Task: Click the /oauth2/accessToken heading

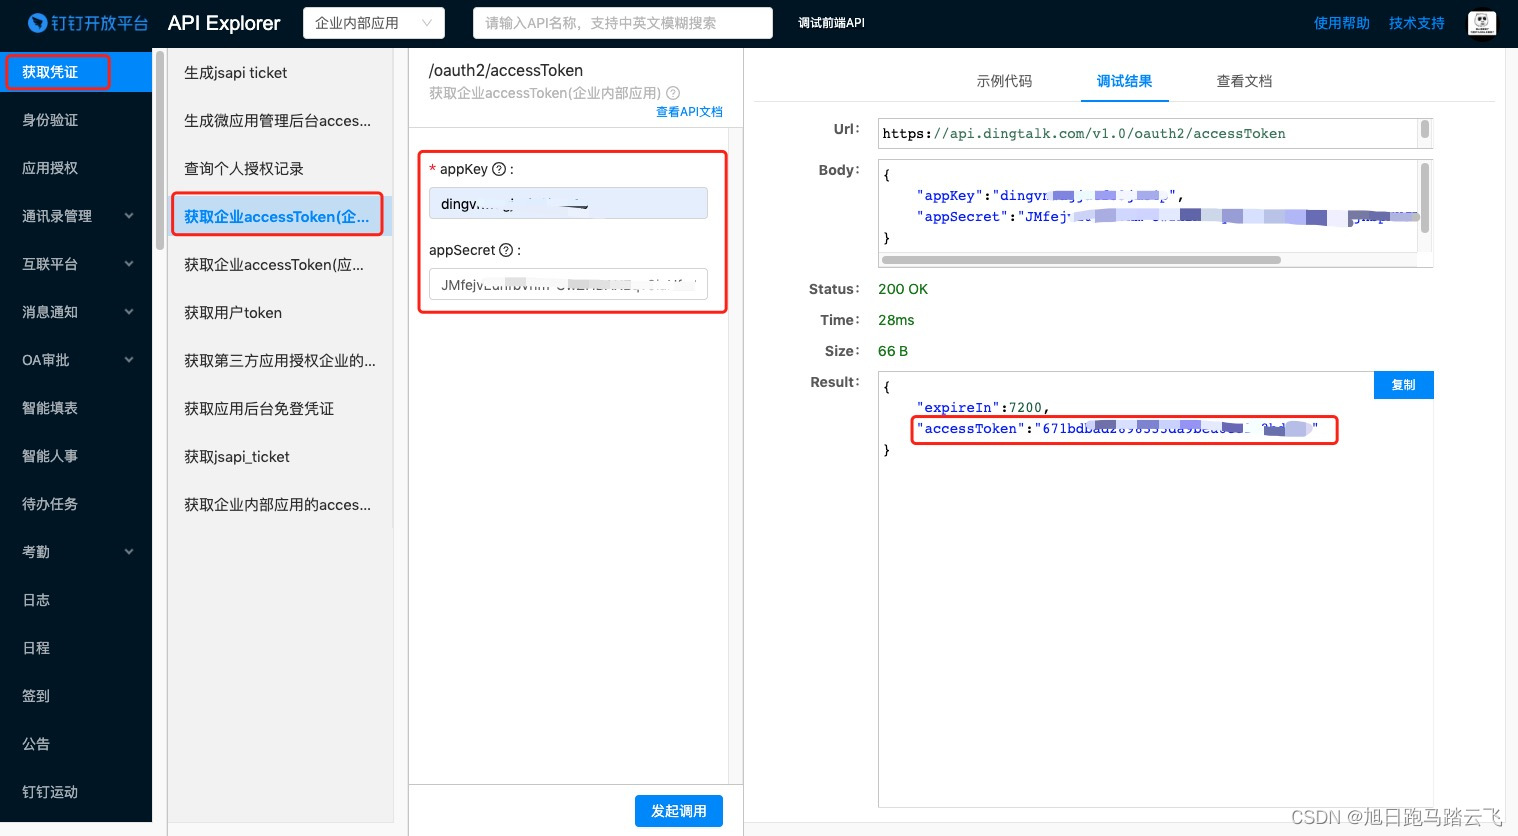Action: pos(506,70)
